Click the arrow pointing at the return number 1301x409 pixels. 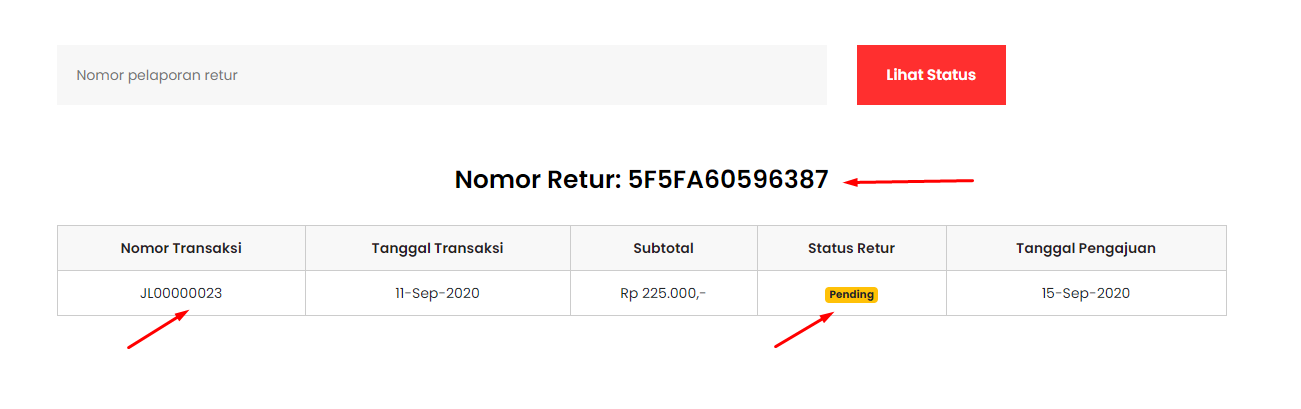(x=908, y=181)
